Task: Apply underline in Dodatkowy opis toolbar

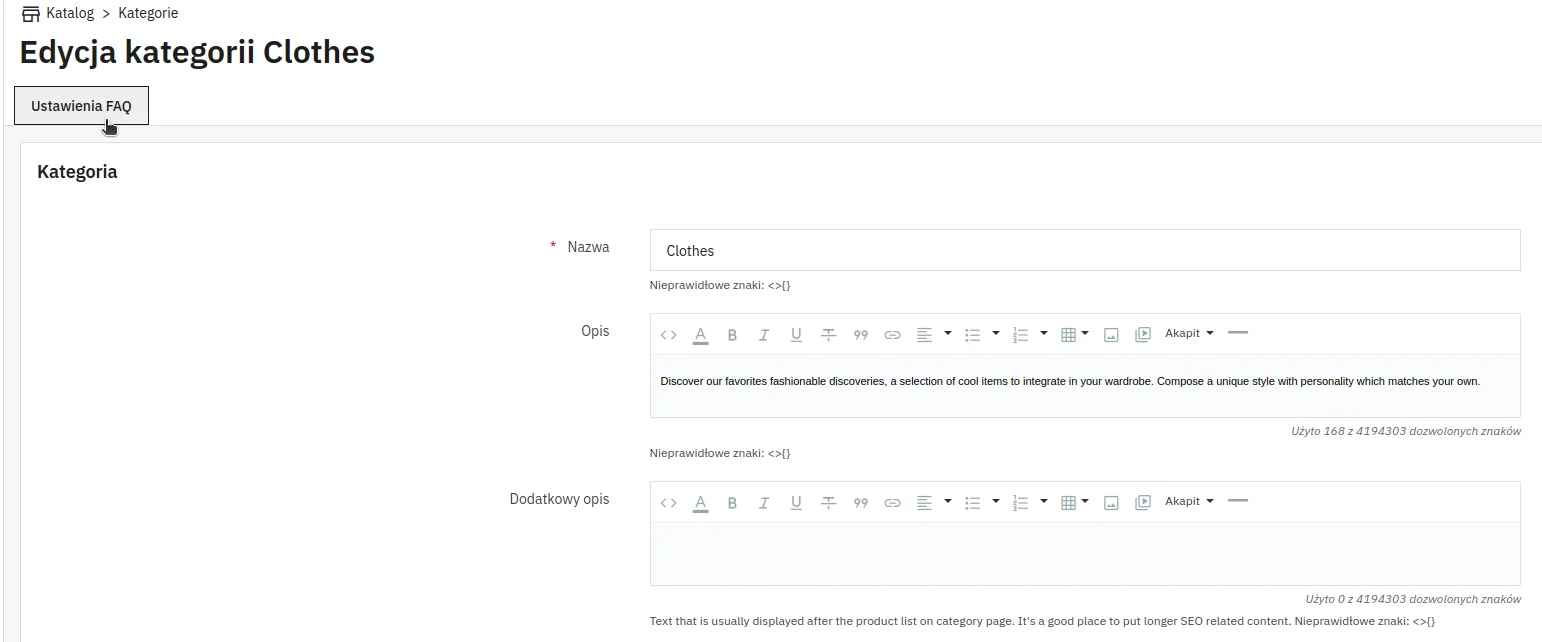Action: [x=796, y=503]
